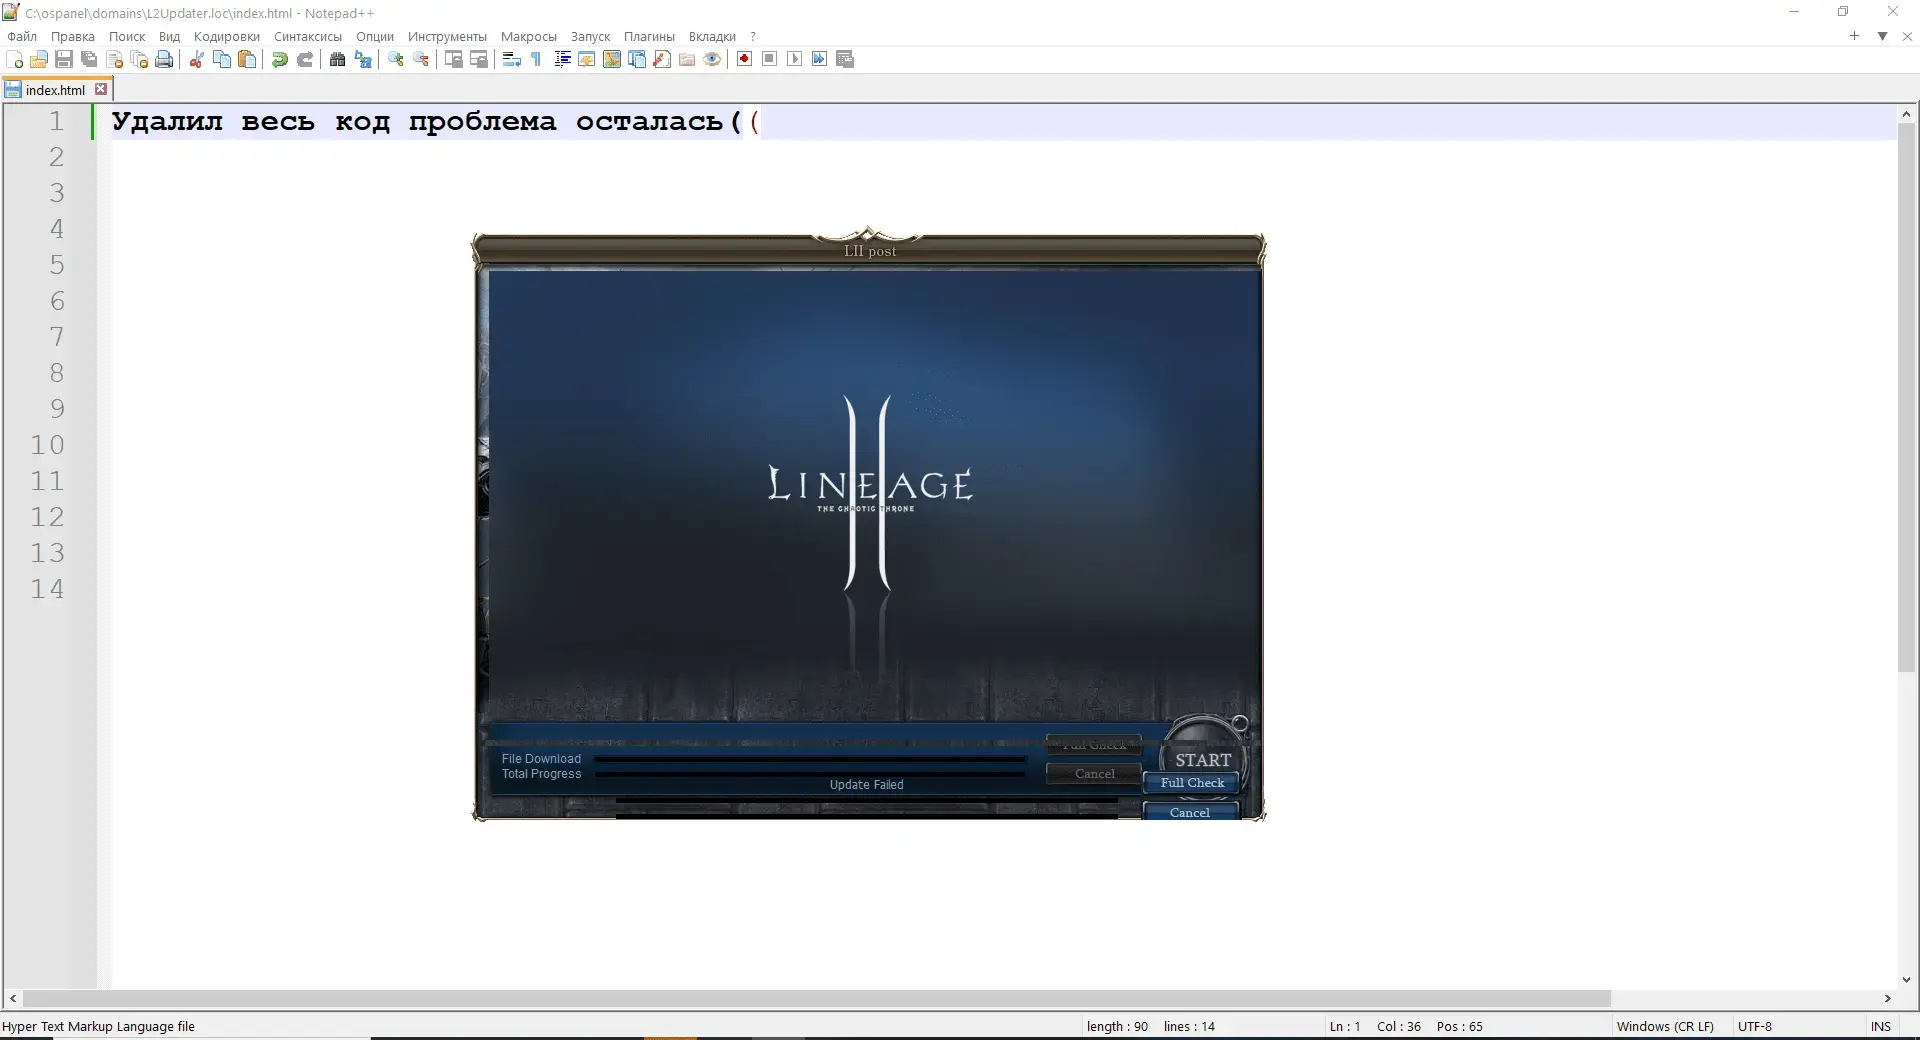Click blue Cancel button in launcher
This screenshot has height=1040, width=1920.
click(1190, 812)
